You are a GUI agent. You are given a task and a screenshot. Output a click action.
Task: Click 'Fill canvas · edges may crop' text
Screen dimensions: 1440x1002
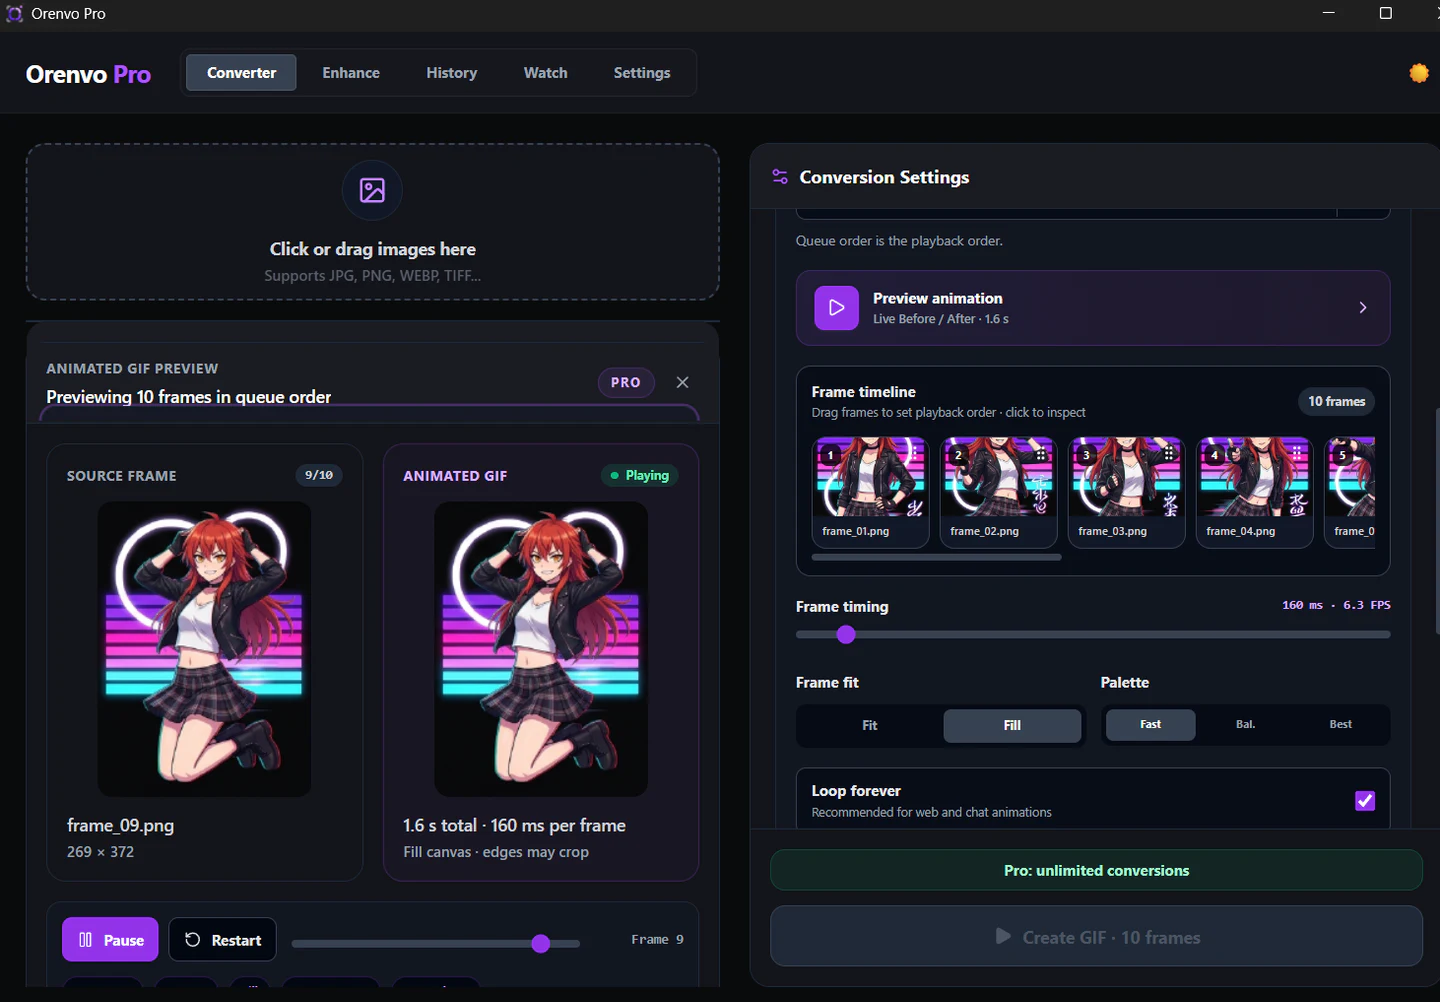[x=496, y=852]
